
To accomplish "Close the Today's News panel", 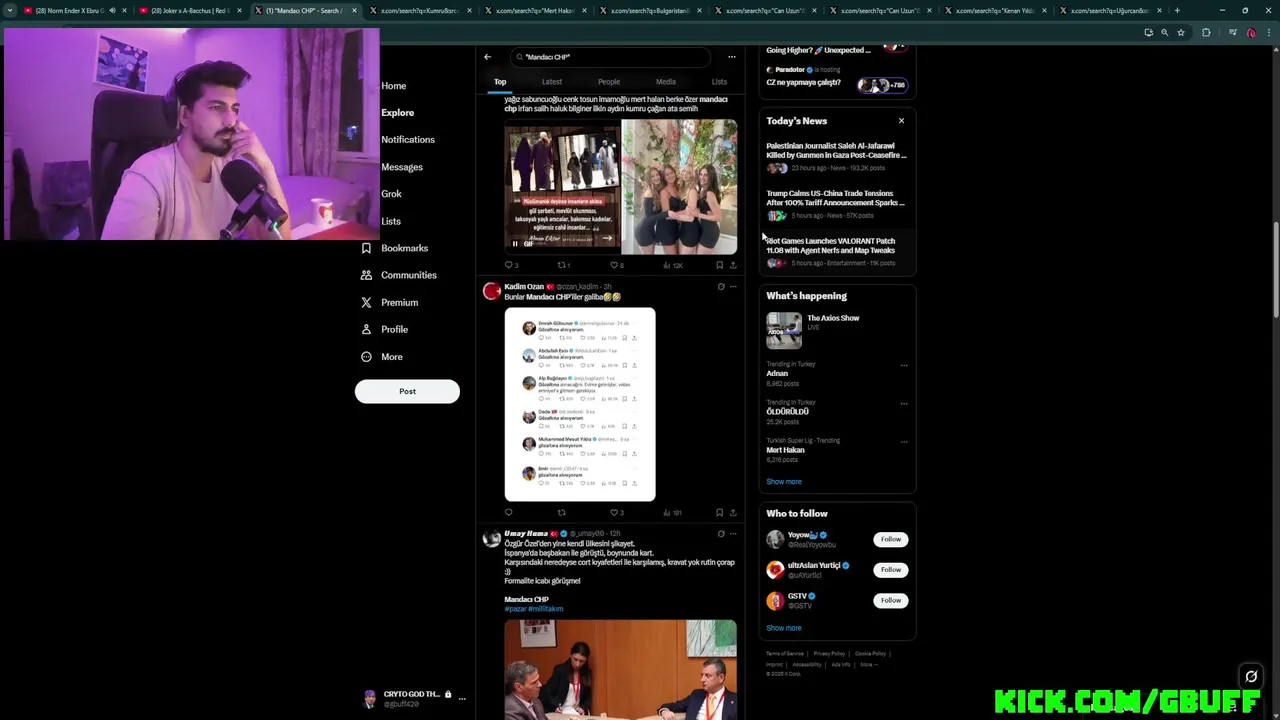I will pyautogui.click(x=901, y=121).
